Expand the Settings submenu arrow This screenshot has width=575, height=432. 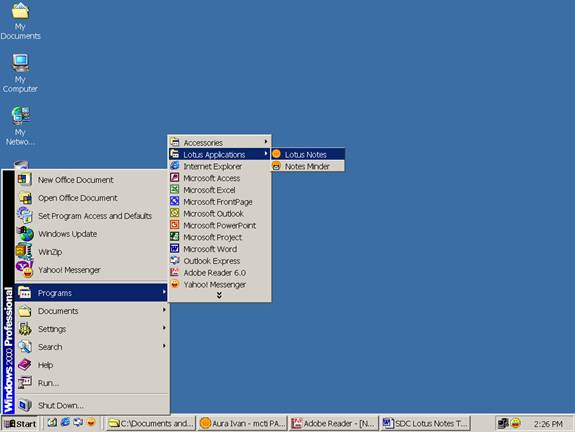tap(164, 328)
